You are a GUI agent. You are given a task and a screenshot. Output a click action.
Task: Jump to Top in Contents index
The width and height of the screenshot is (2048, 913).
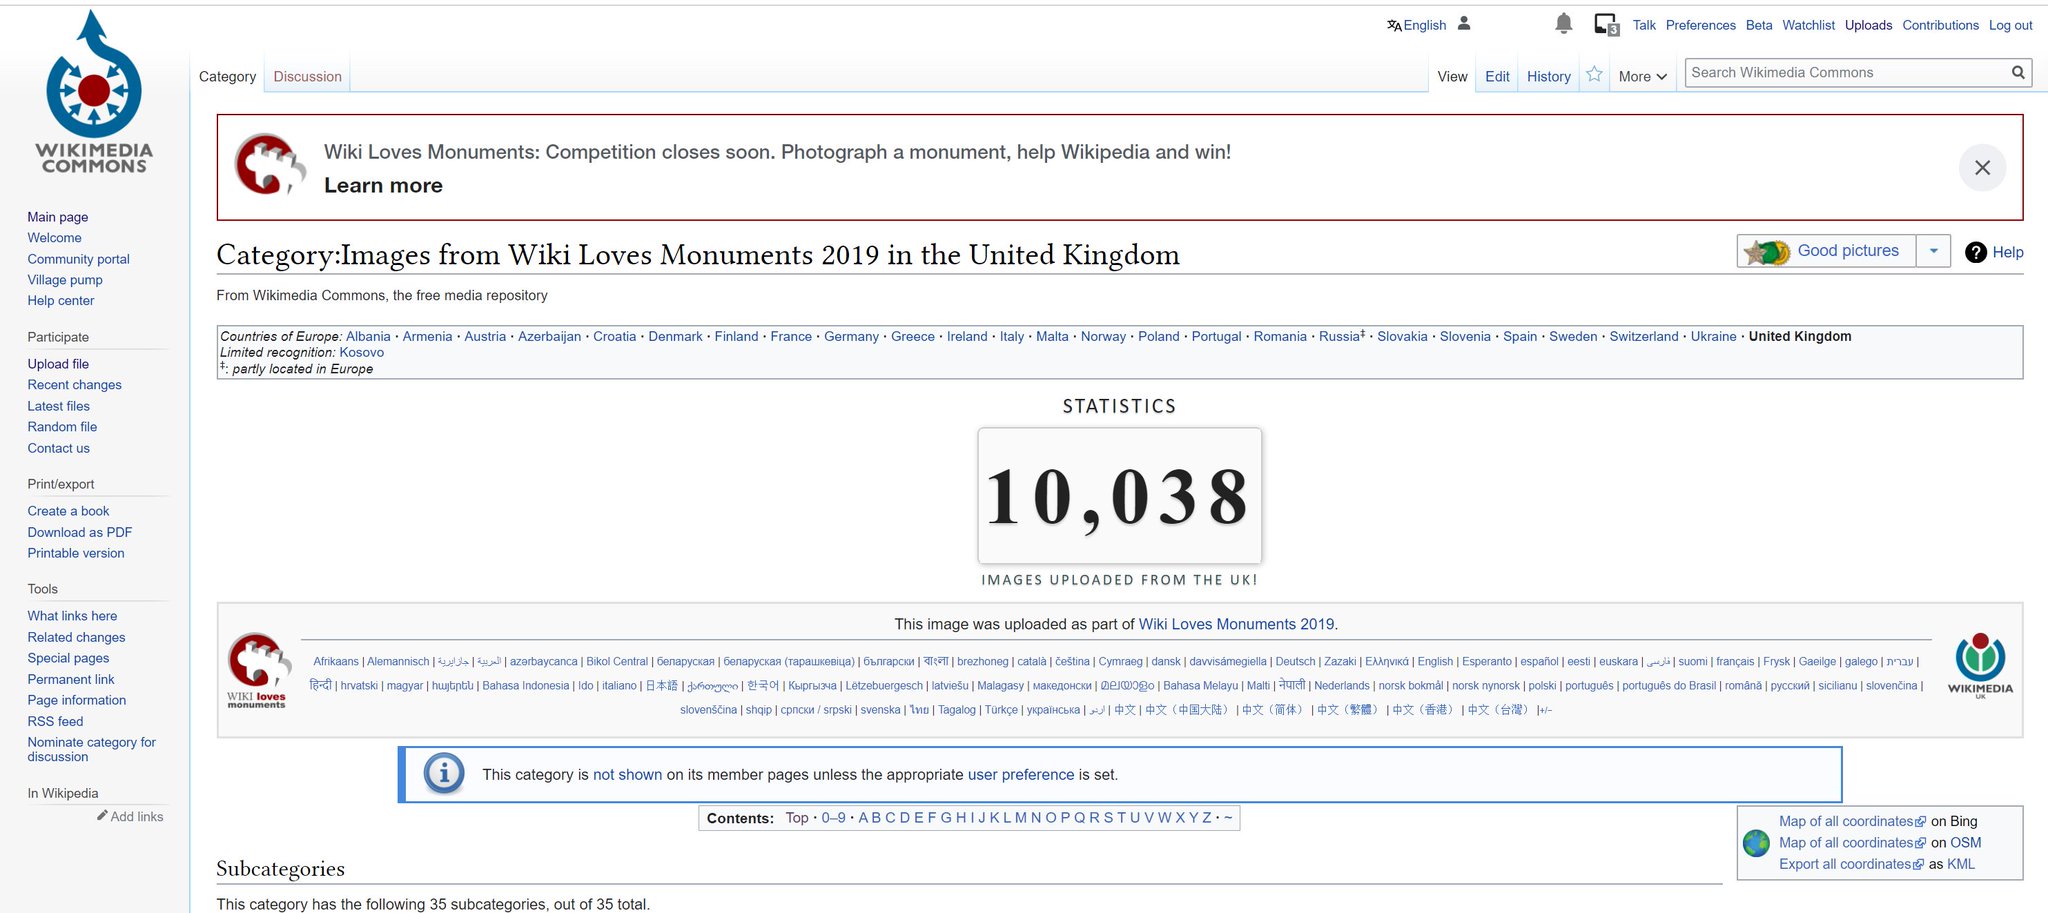pyautogui.click(x=797, y=818)
